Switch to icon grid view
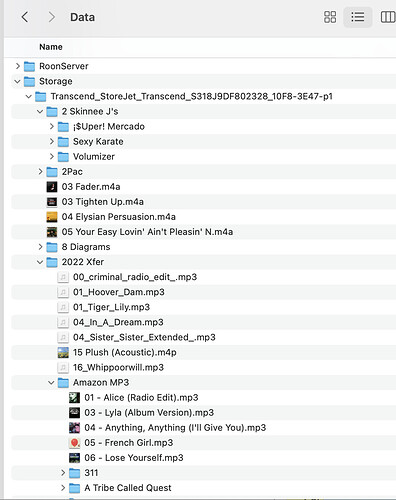 (330, 17)
